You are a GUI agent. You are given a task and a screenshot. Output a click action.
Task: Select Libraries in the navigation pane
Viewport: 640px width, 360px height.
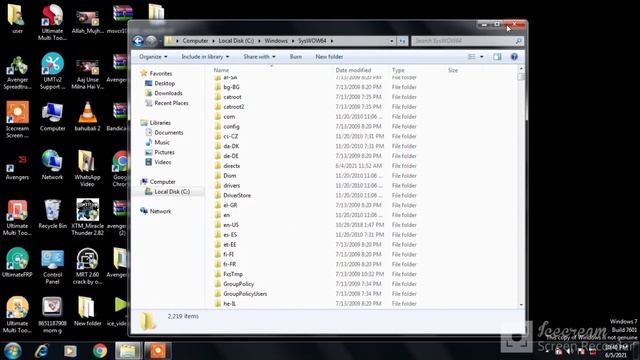point(156,122)
